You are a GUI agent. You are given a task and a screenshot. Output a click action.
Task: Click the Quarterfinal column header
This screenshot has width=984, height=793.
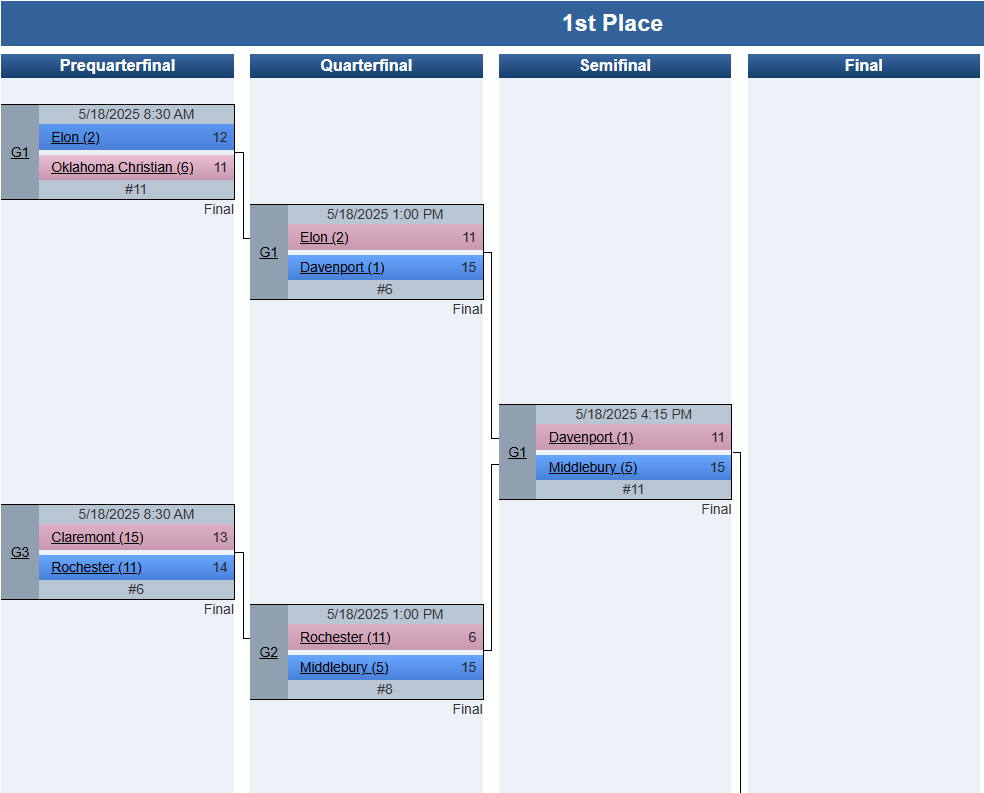point(366,66)
